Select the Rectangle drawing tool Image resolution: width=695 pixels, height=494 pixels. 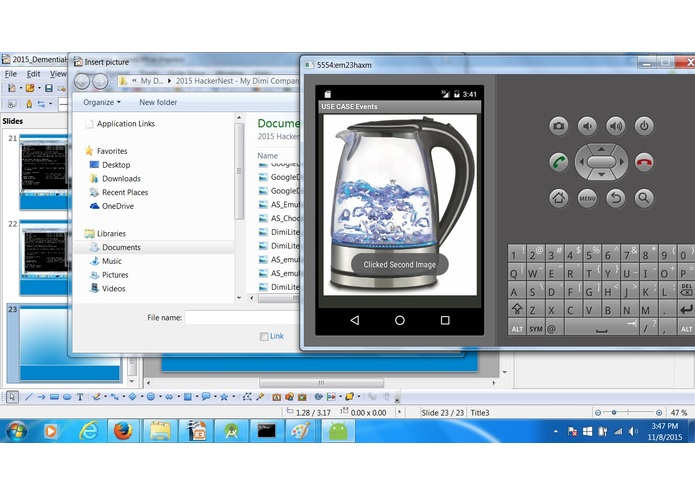click(x=54, y=397)
